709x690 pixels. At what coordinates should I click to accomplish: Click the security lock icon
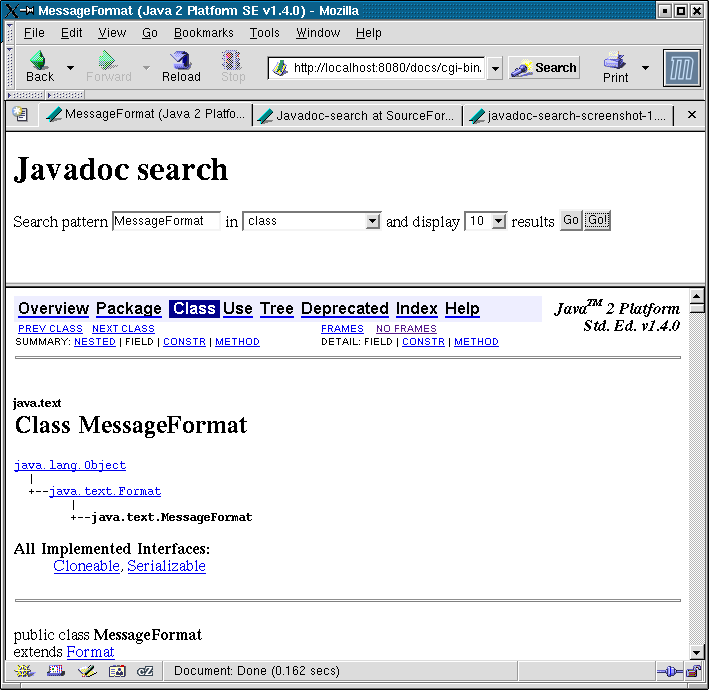[x=693, y=671]
